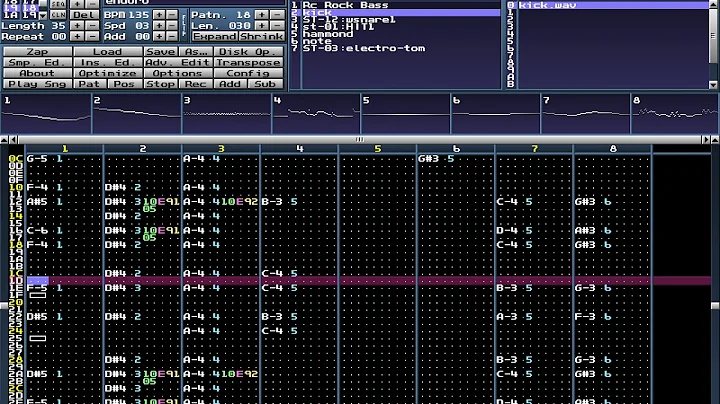
Task: Open Adv. Edit panel
Action: point(178,62)
